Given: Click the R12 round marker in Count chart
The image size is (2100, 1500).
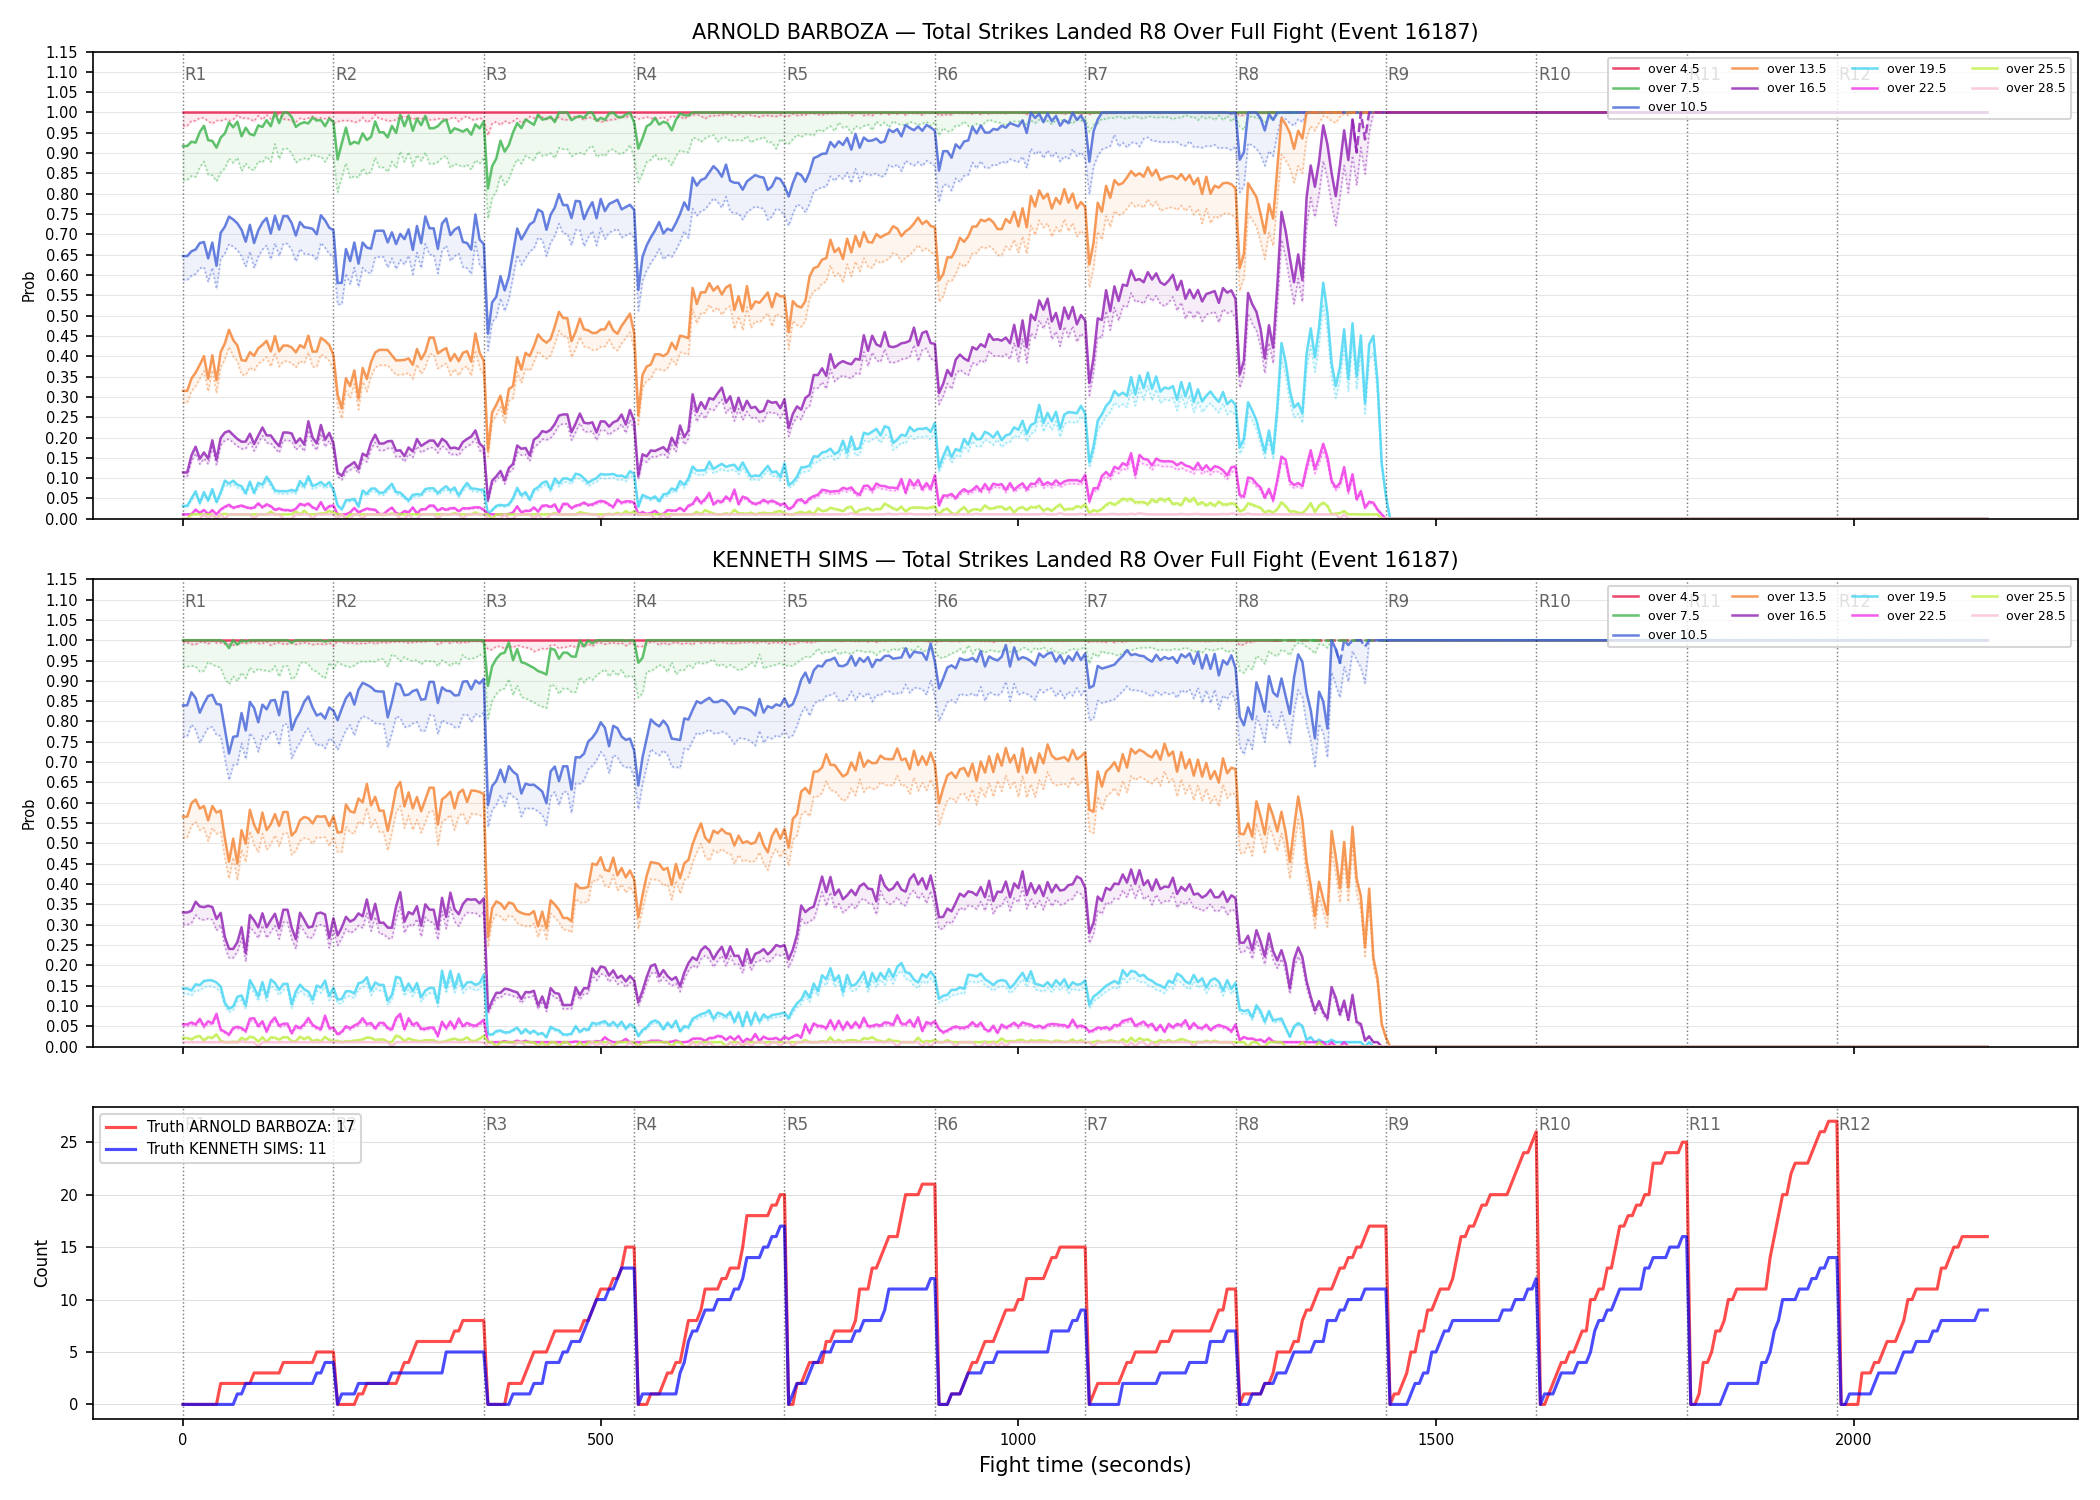Looking at the screenshot, I should pyautogui.click(x=1854, y=1125).
